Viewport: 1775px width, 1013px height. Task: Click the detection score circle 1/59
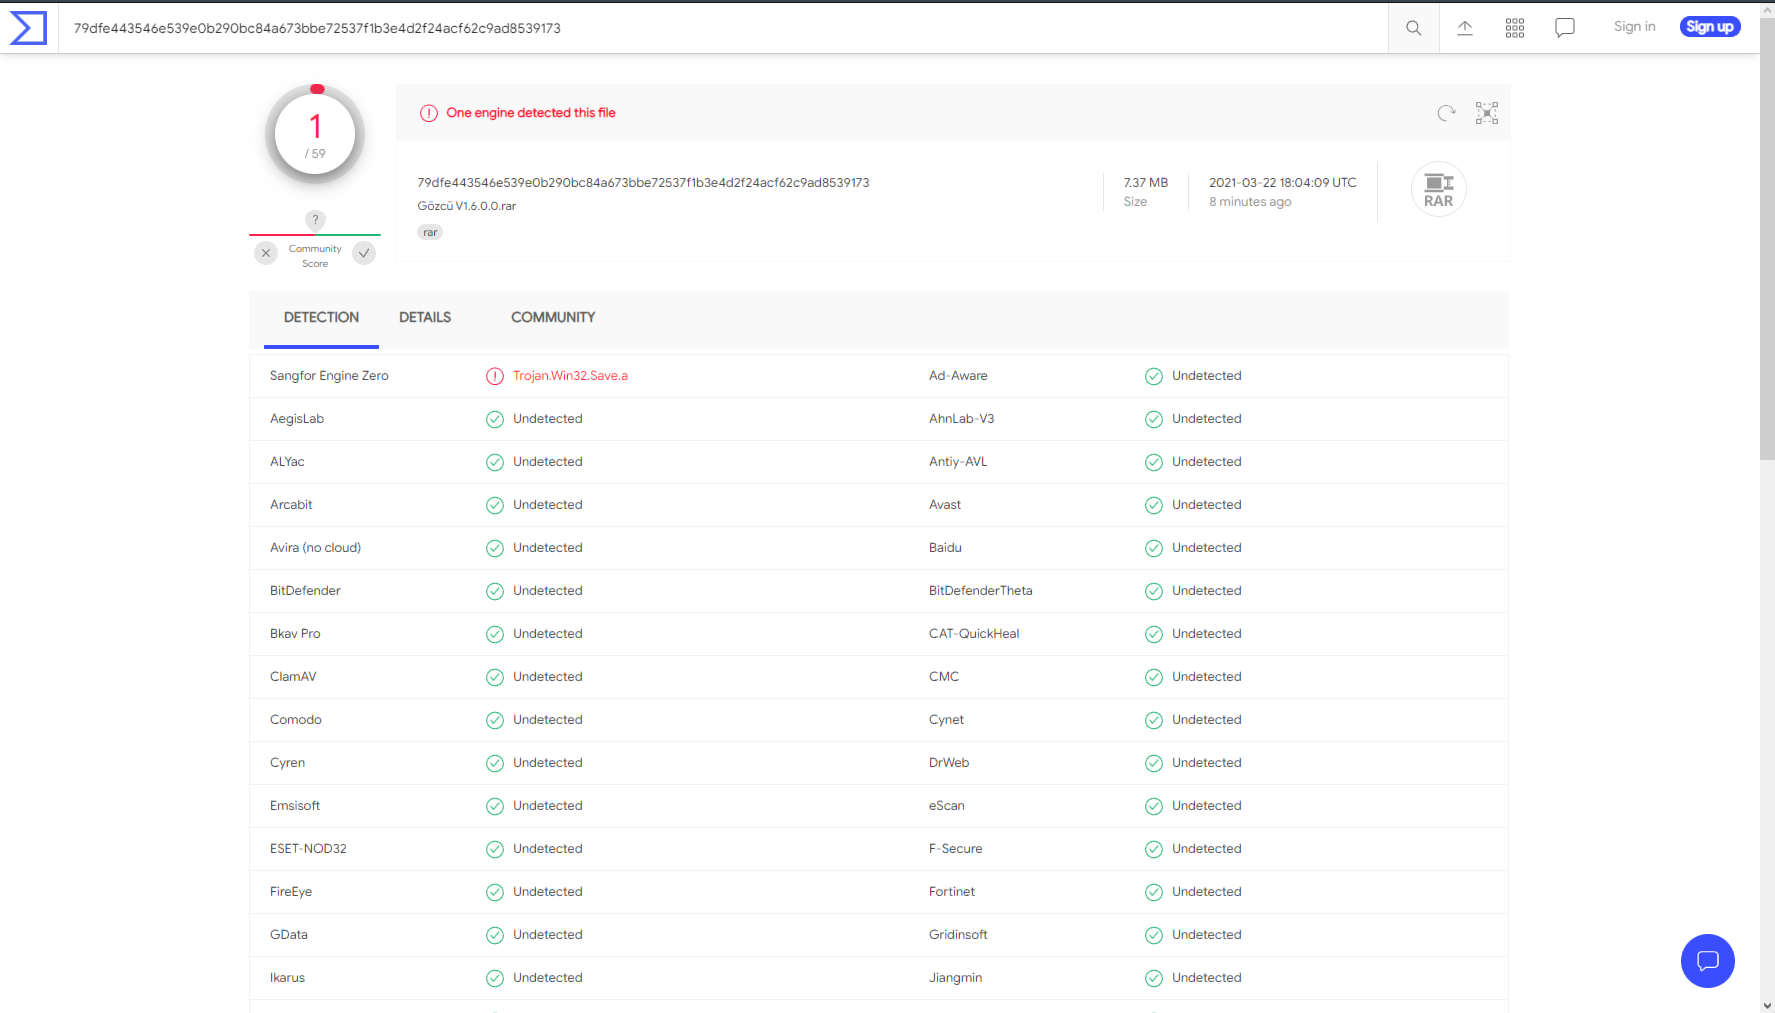pos(315,135)
